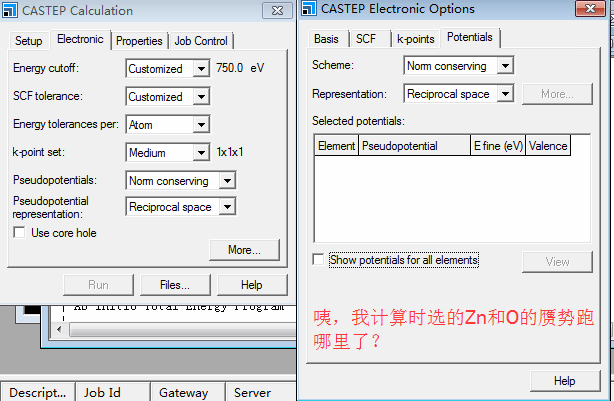Expand the Scheme dropdown in Electronic Options

[505, 65]
